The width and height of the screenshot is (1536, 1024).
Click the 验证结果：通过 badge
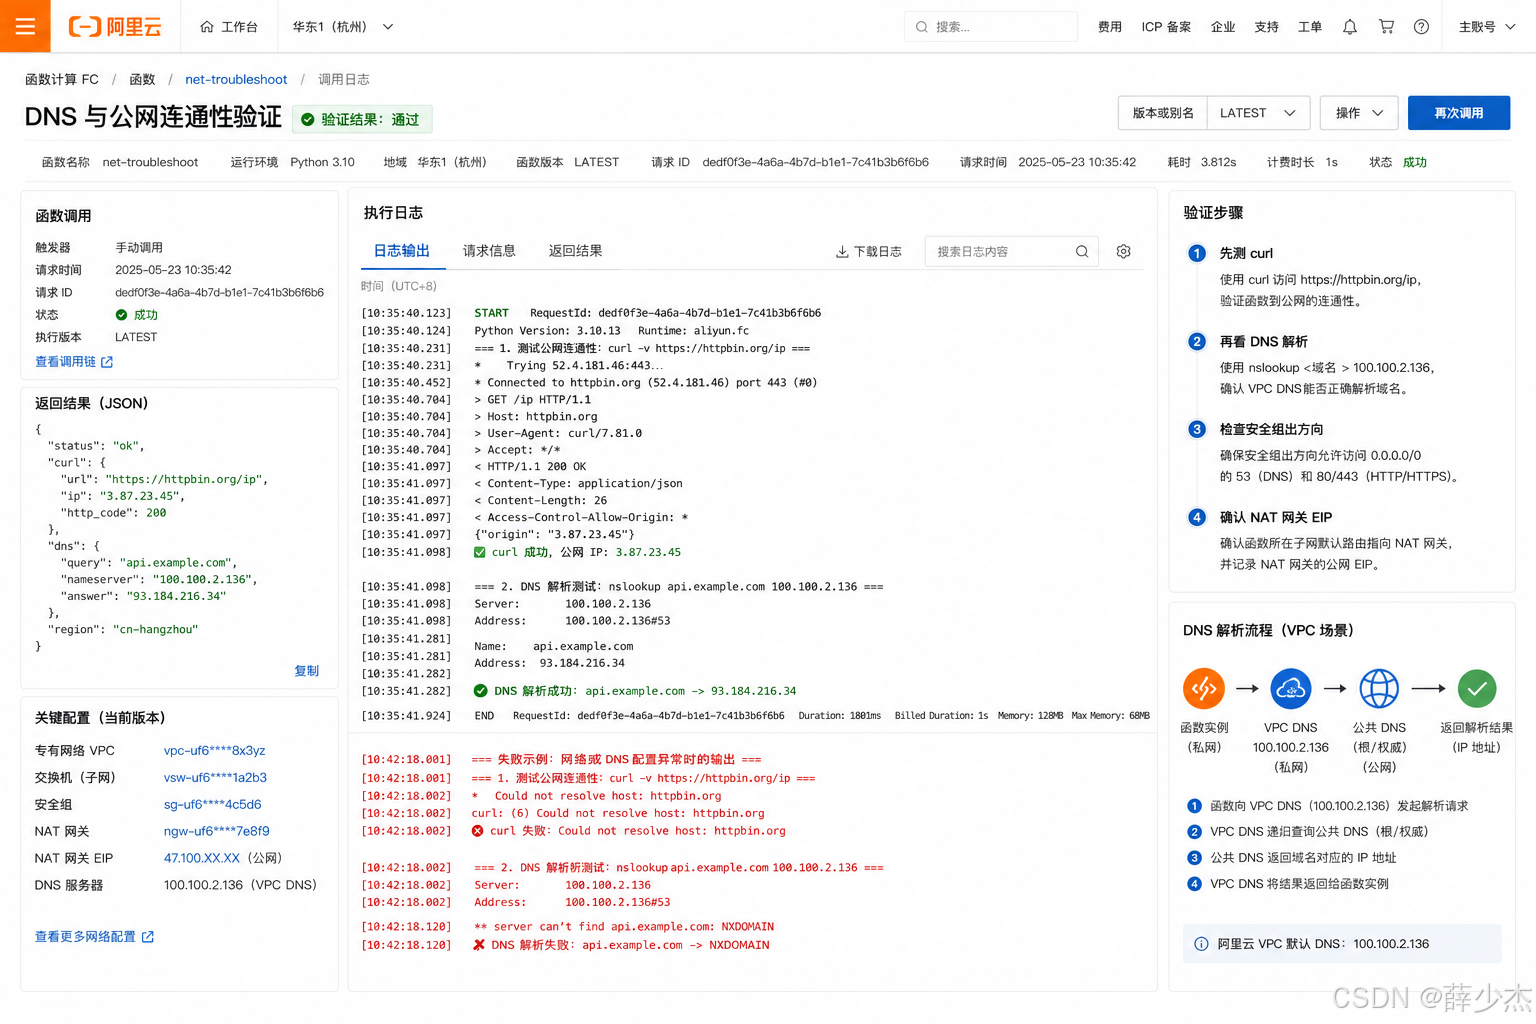coord(362,119)
